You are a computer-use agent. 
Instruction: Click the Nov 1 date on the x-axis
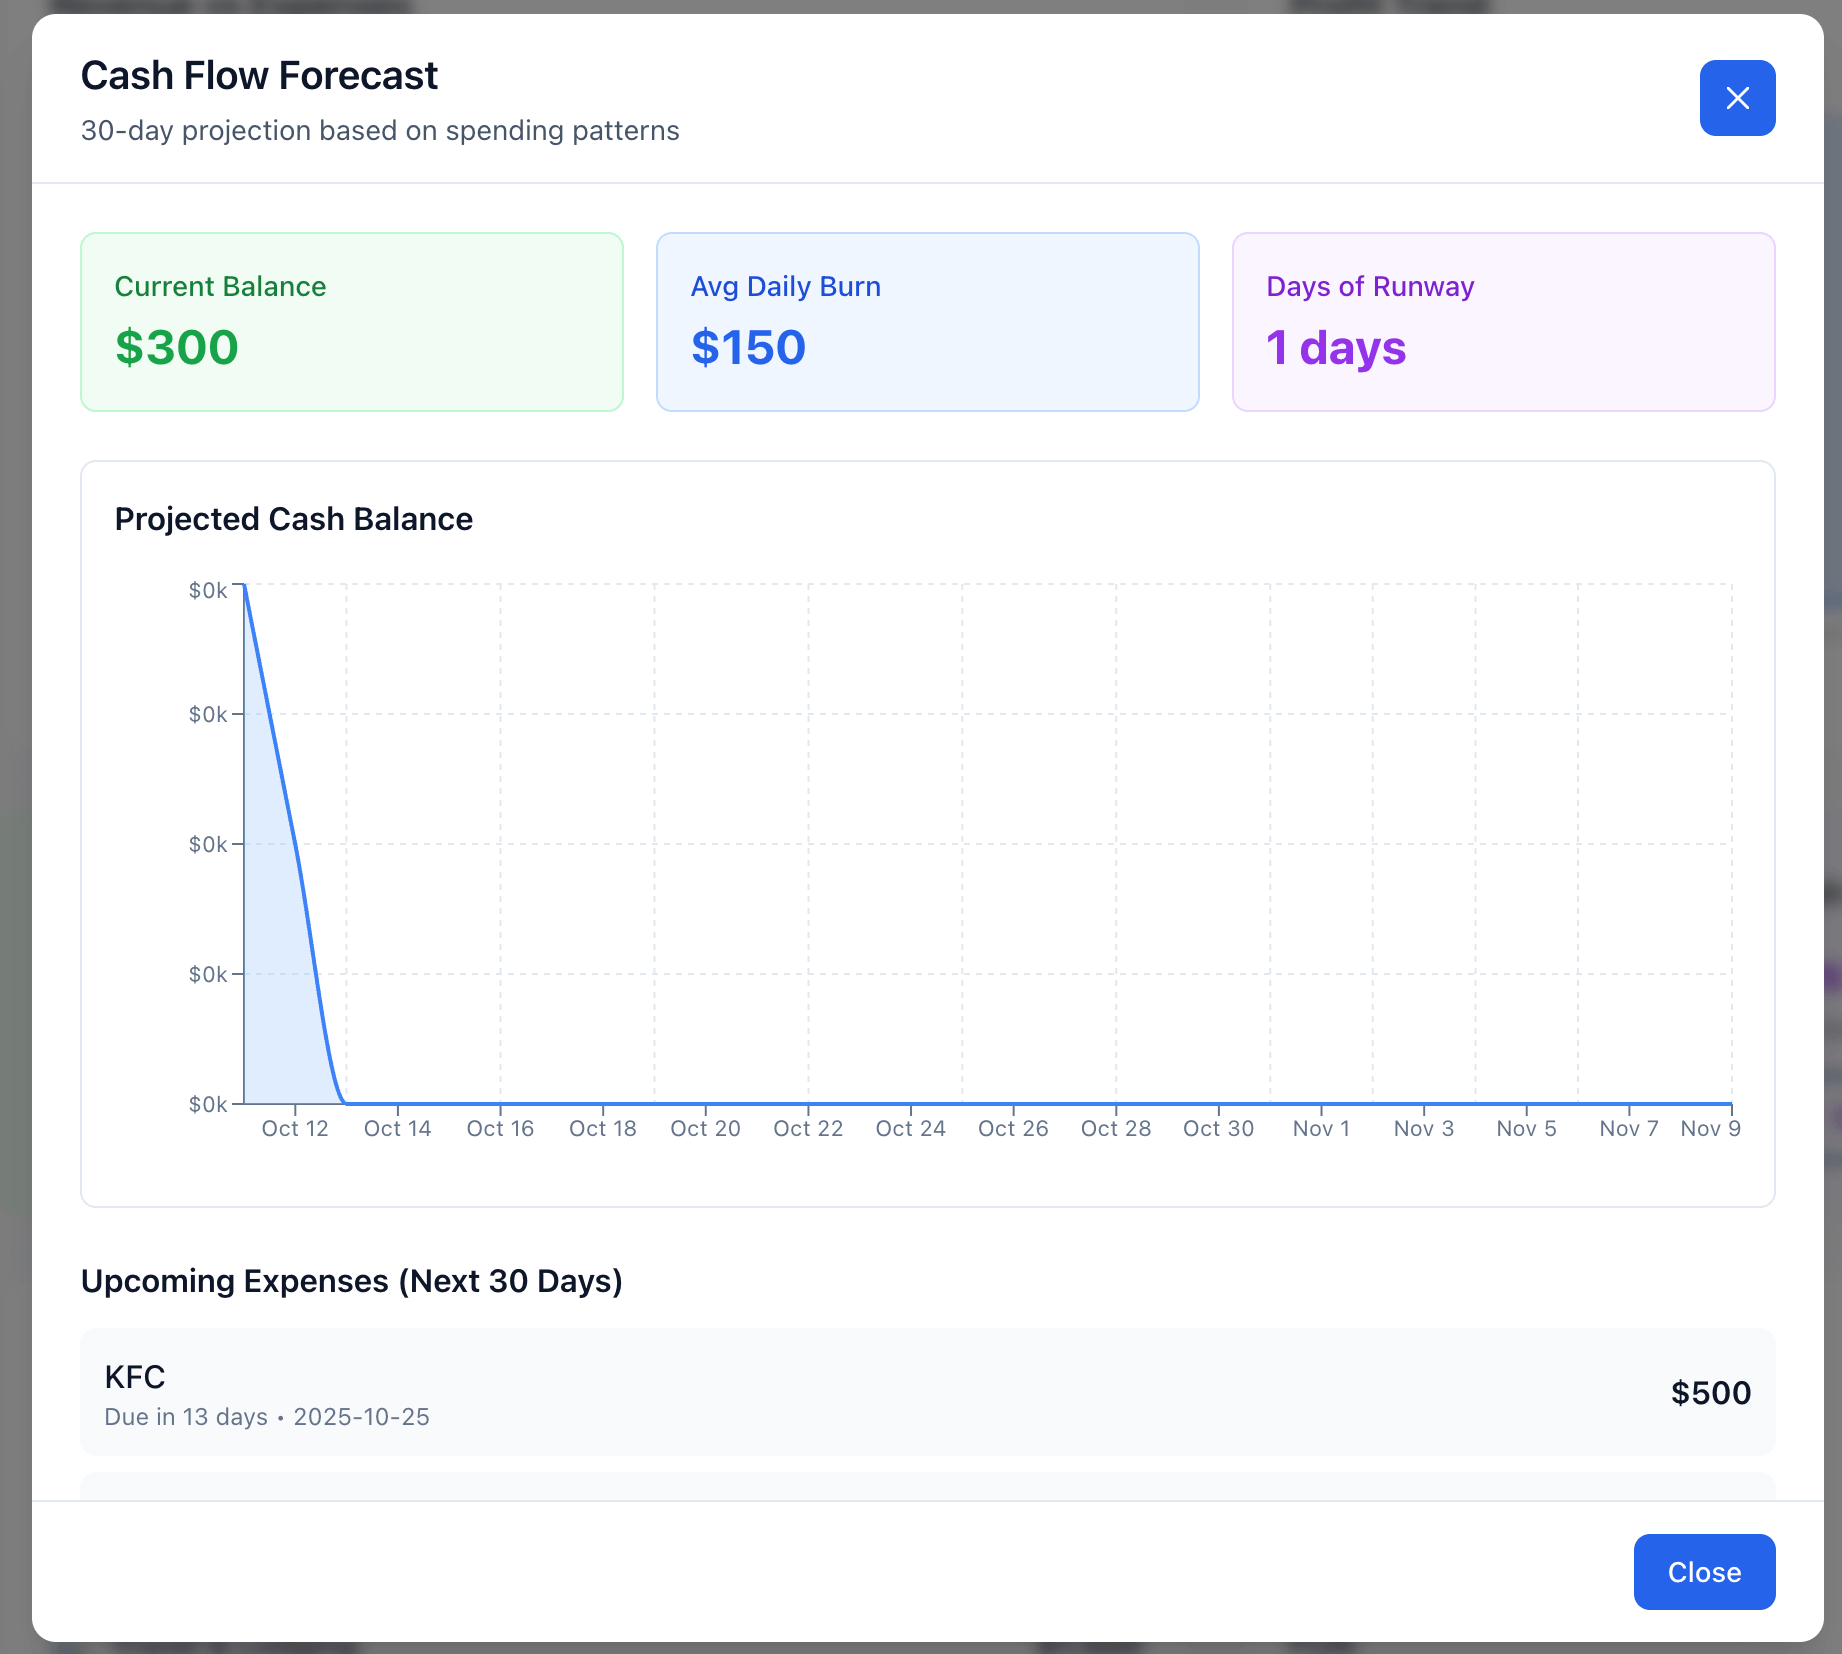point(1321,1128)
